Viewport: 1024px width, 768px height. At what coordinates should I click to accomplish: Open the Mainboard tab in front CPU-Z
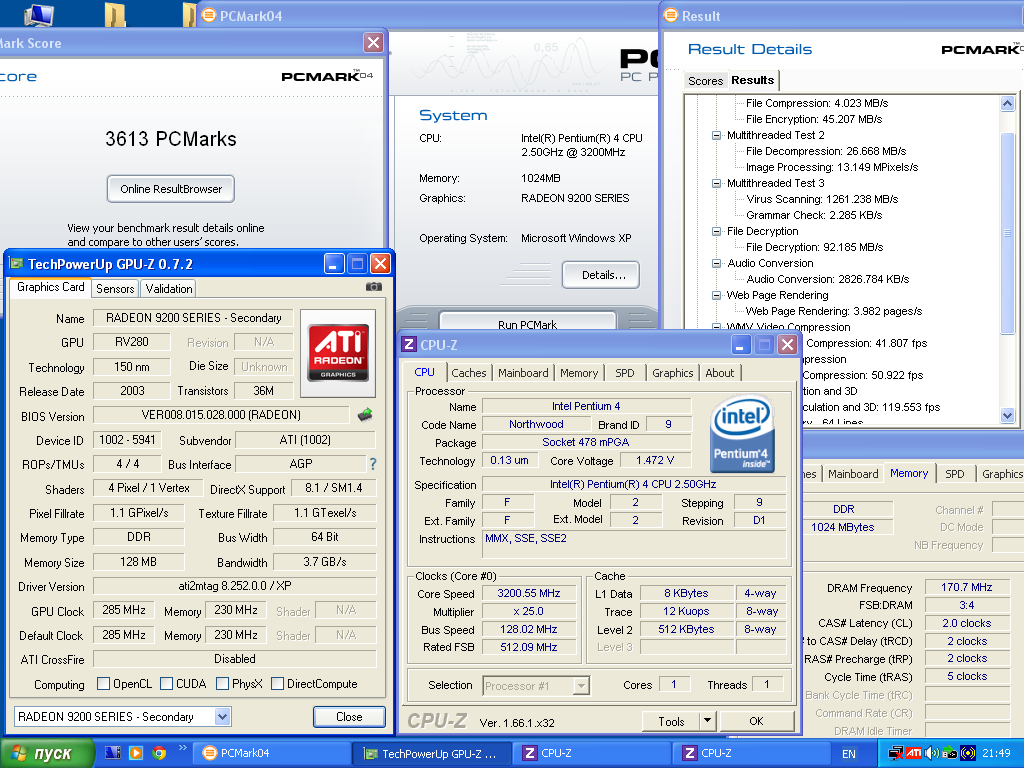pyautogui.click(x=523, y=373)
